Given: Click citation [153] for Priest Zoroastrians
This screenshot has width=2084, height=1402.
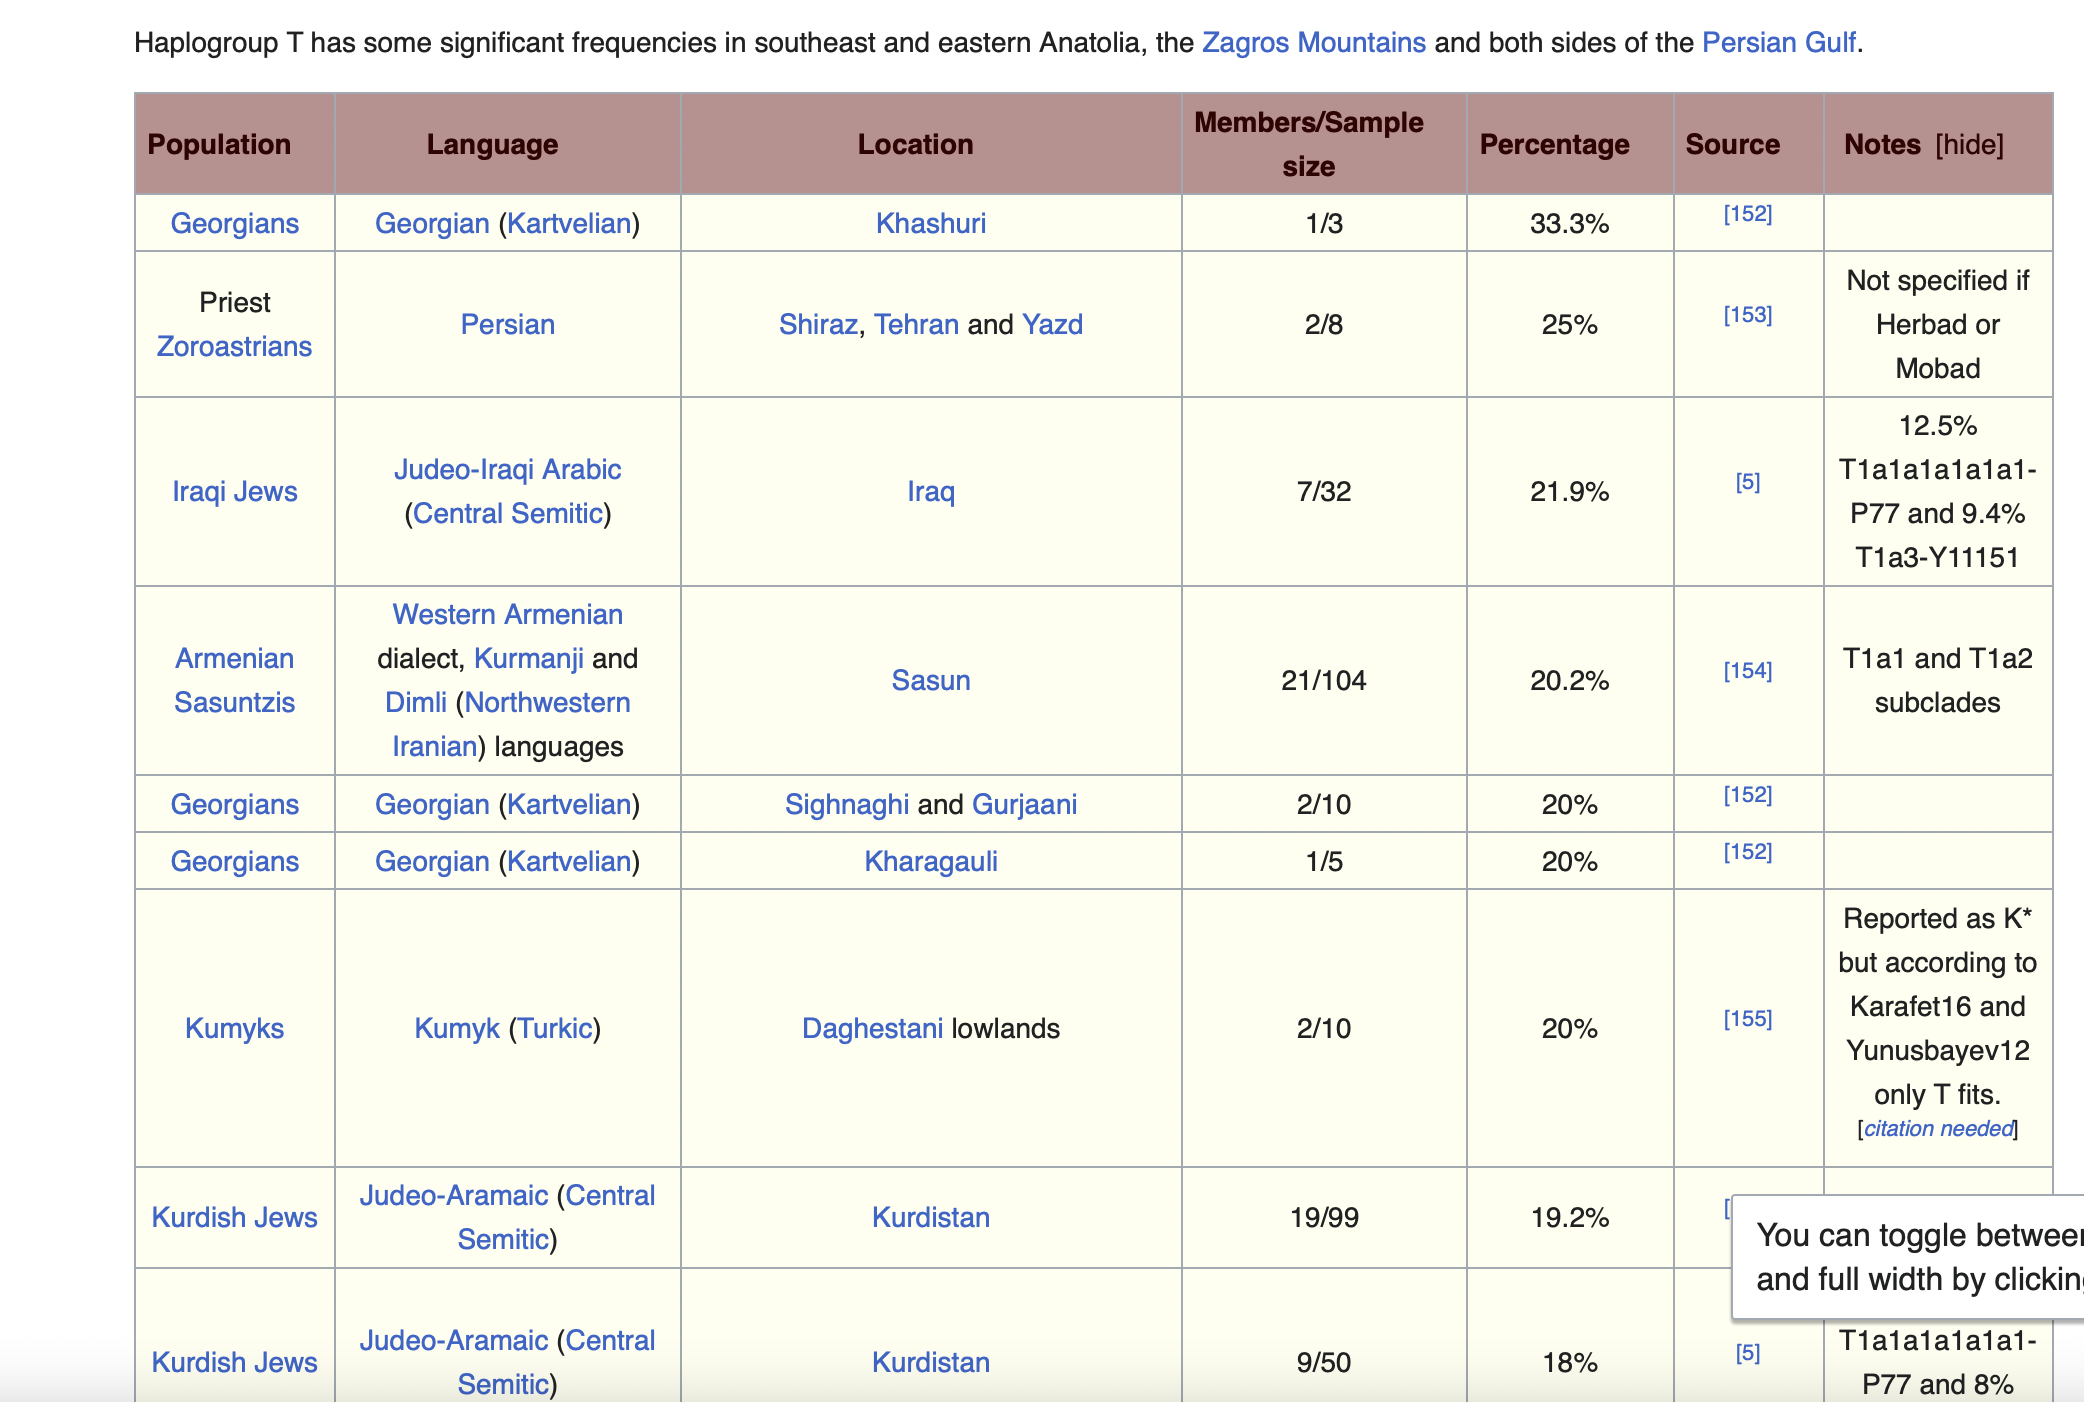Looking at the screenshot, I should [1747, 315].
